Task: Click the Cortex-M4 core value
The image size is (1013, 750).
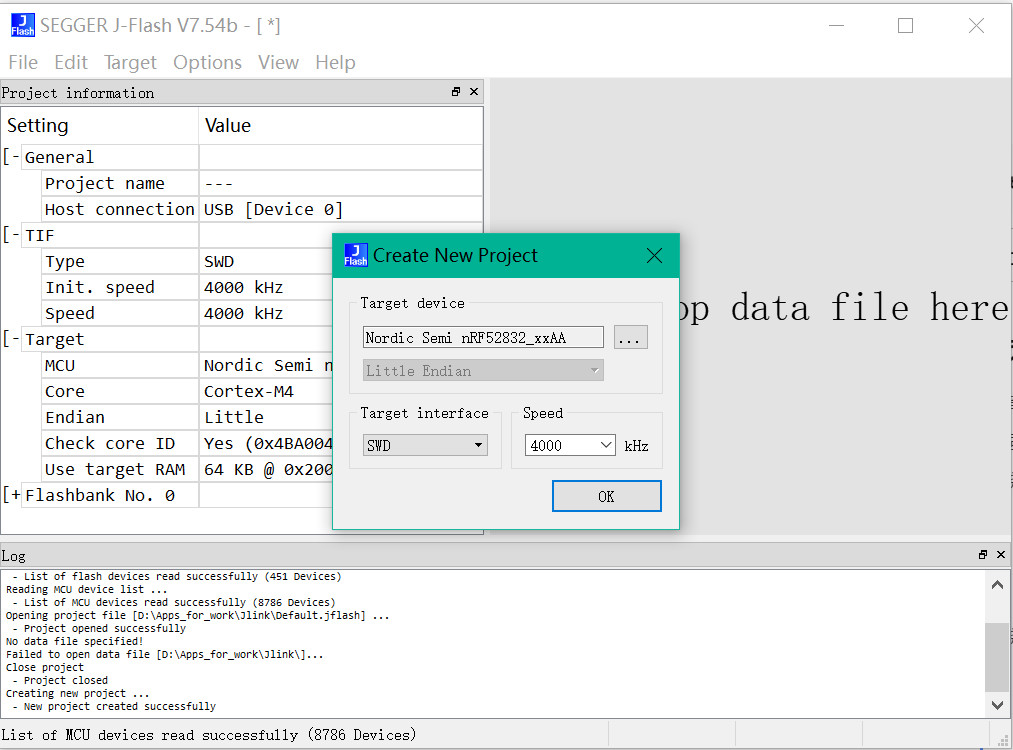Action: (x=249, y=391)
